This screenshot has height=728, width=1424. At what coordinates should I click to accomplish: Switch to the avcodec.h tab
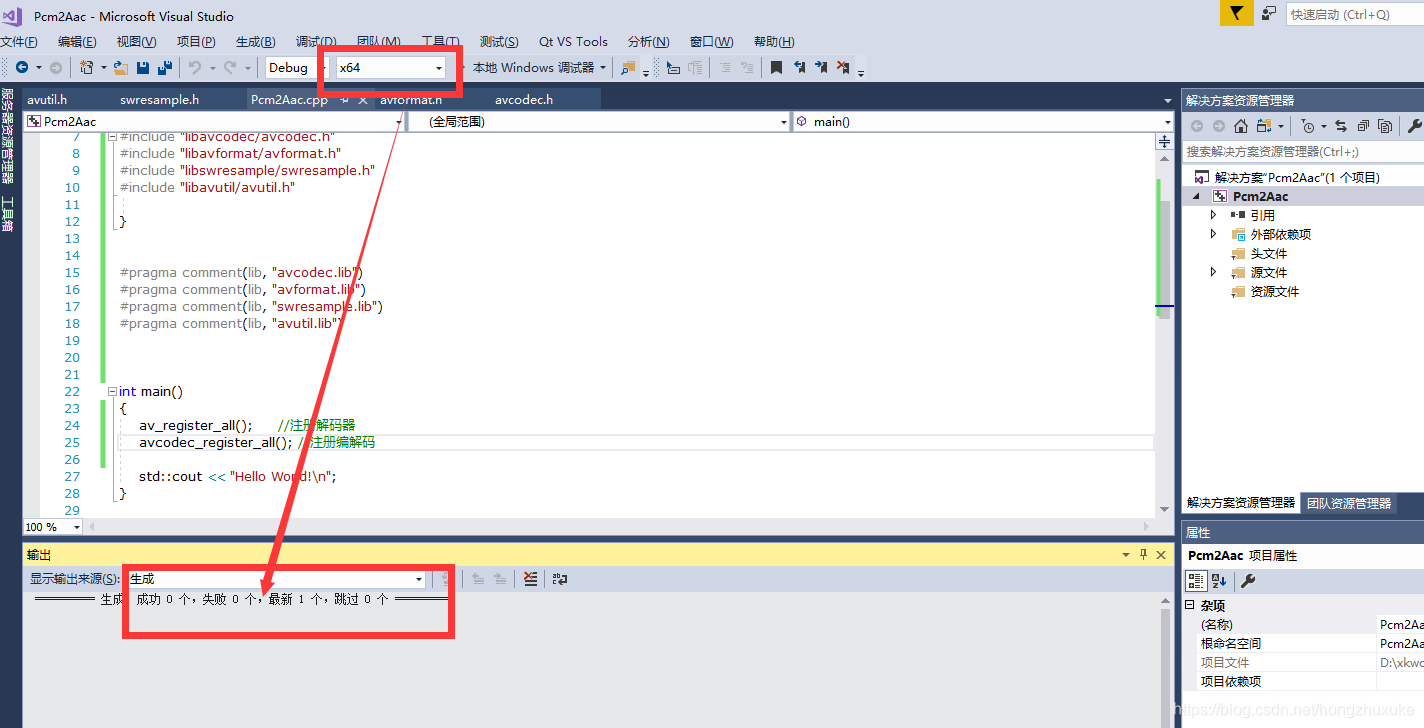(x=524, y=100)
